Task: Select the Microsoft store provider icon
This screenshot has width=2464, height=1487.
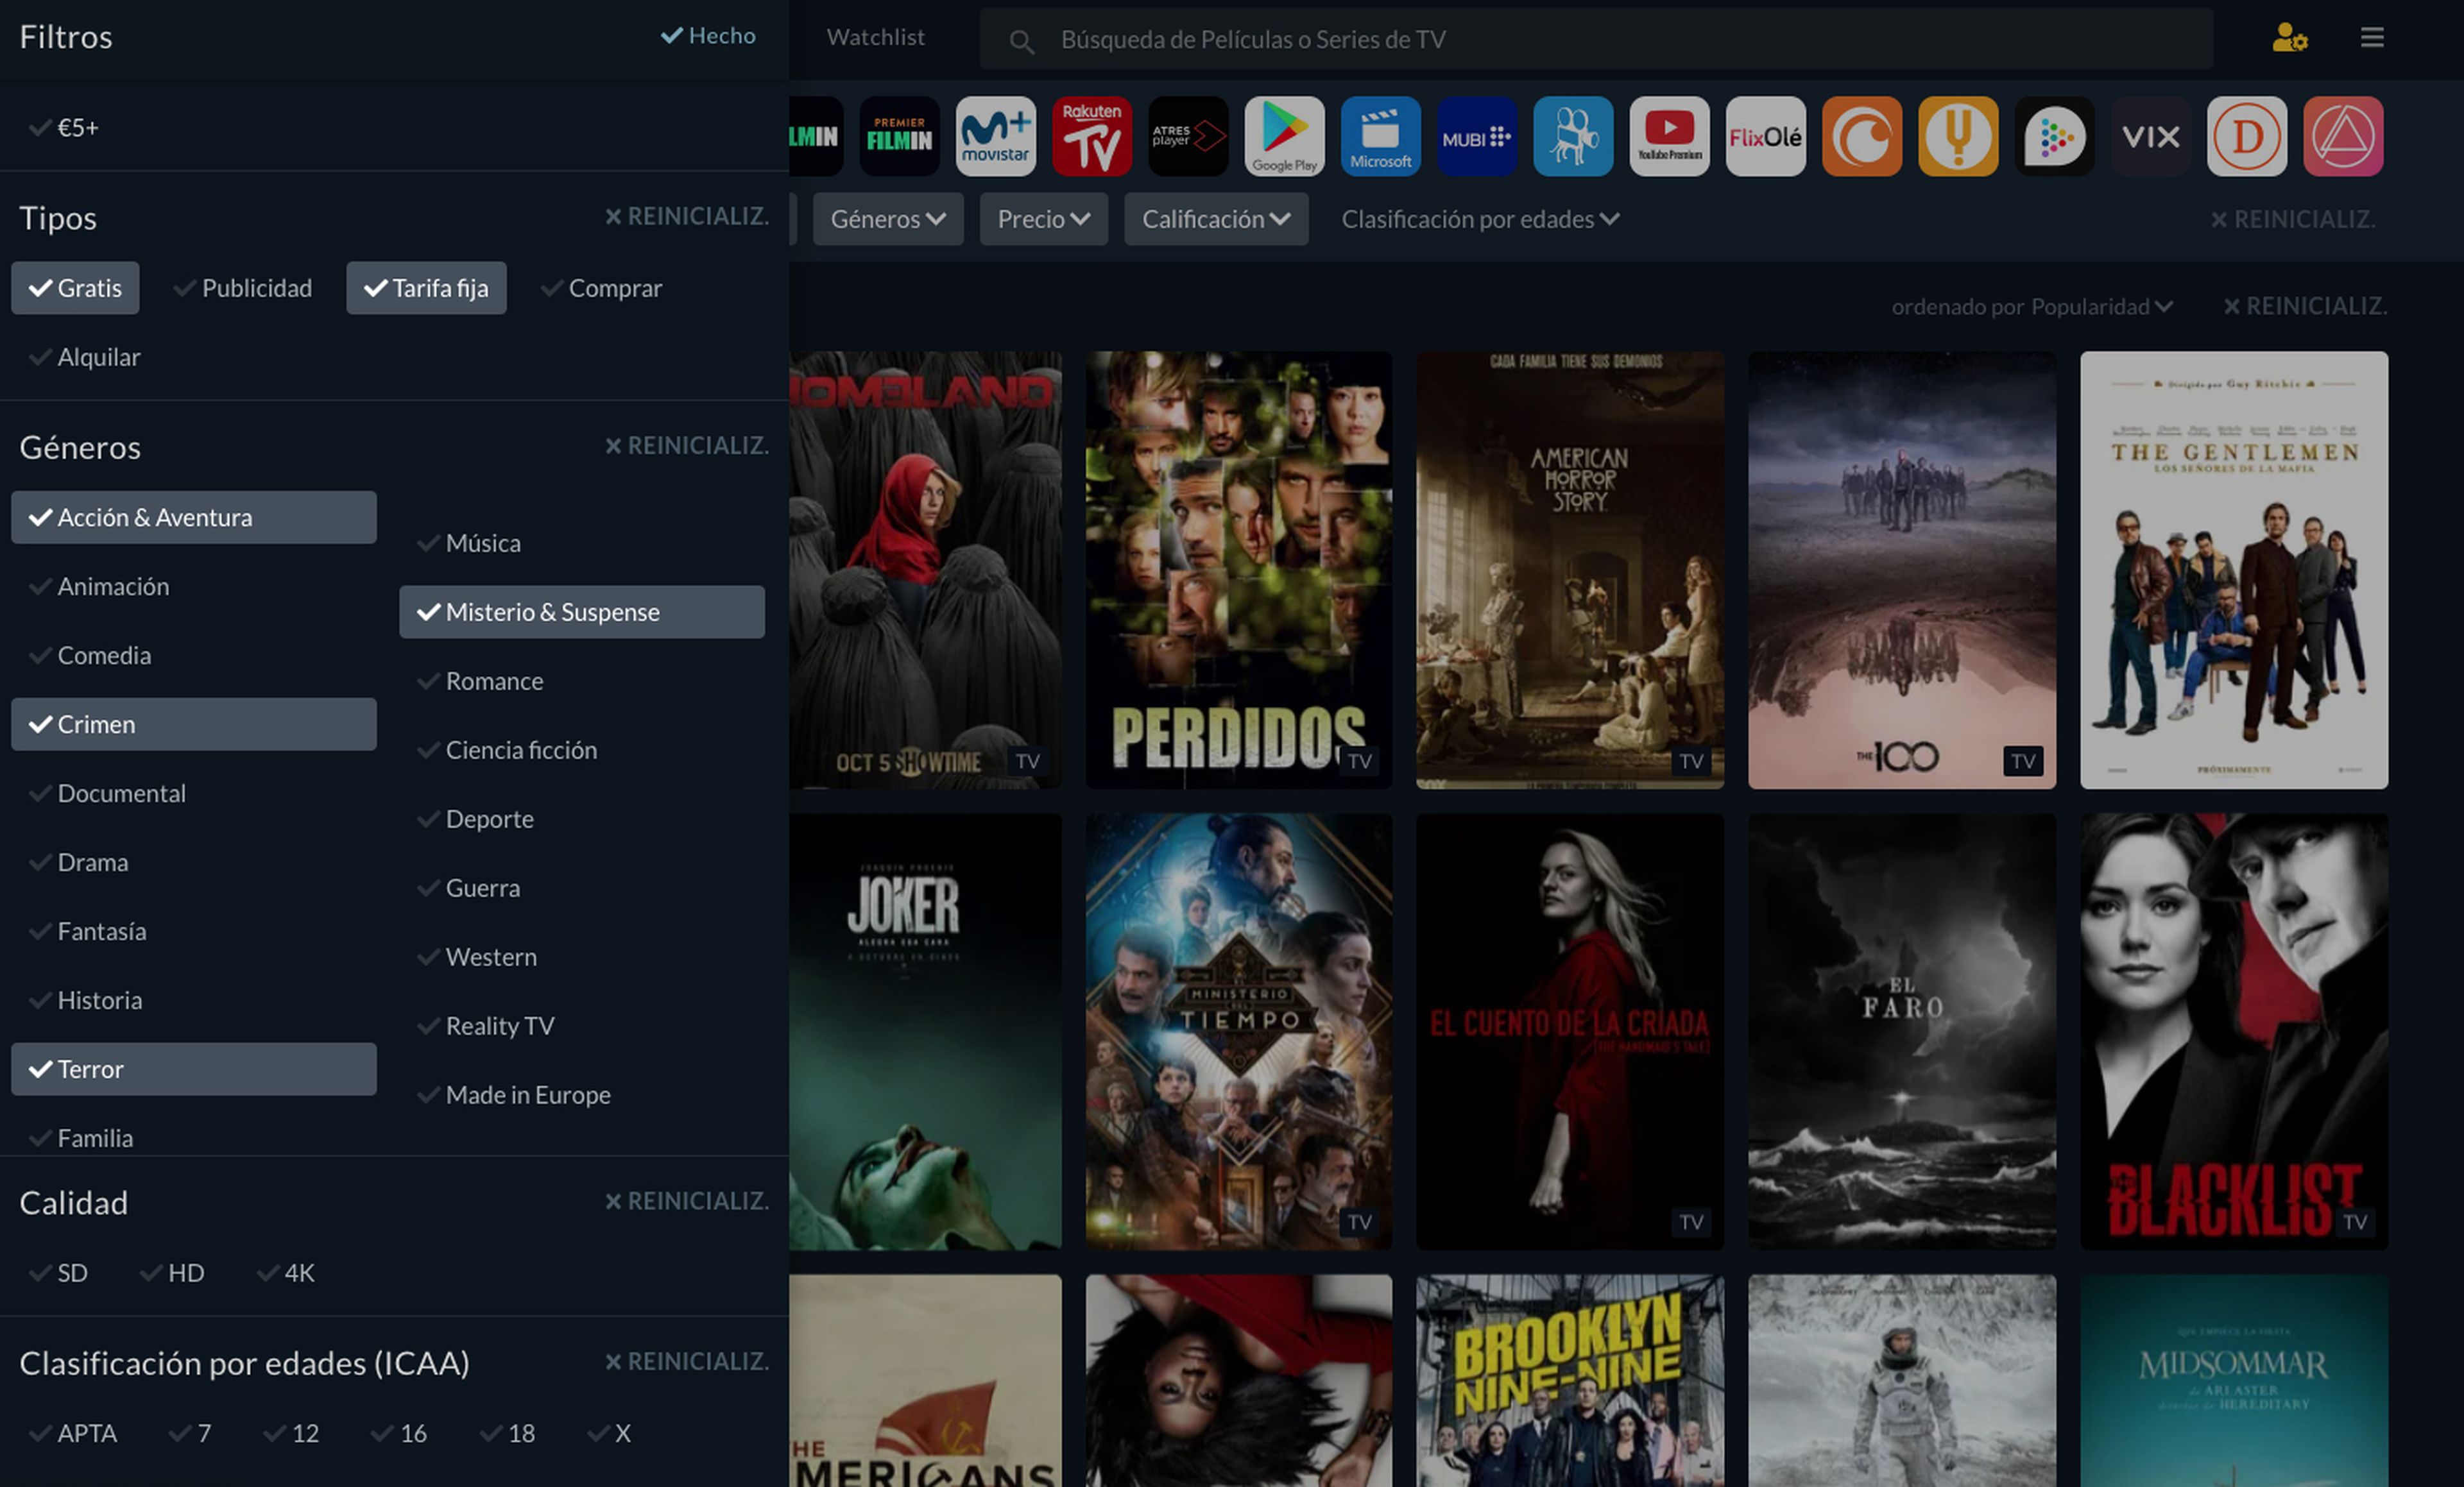Action: coord(1380,136)
